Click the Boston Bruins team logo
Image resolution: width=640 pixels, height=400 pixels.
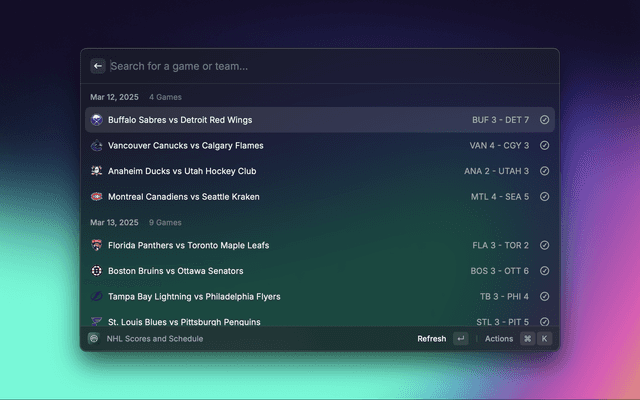pos(97,271)
